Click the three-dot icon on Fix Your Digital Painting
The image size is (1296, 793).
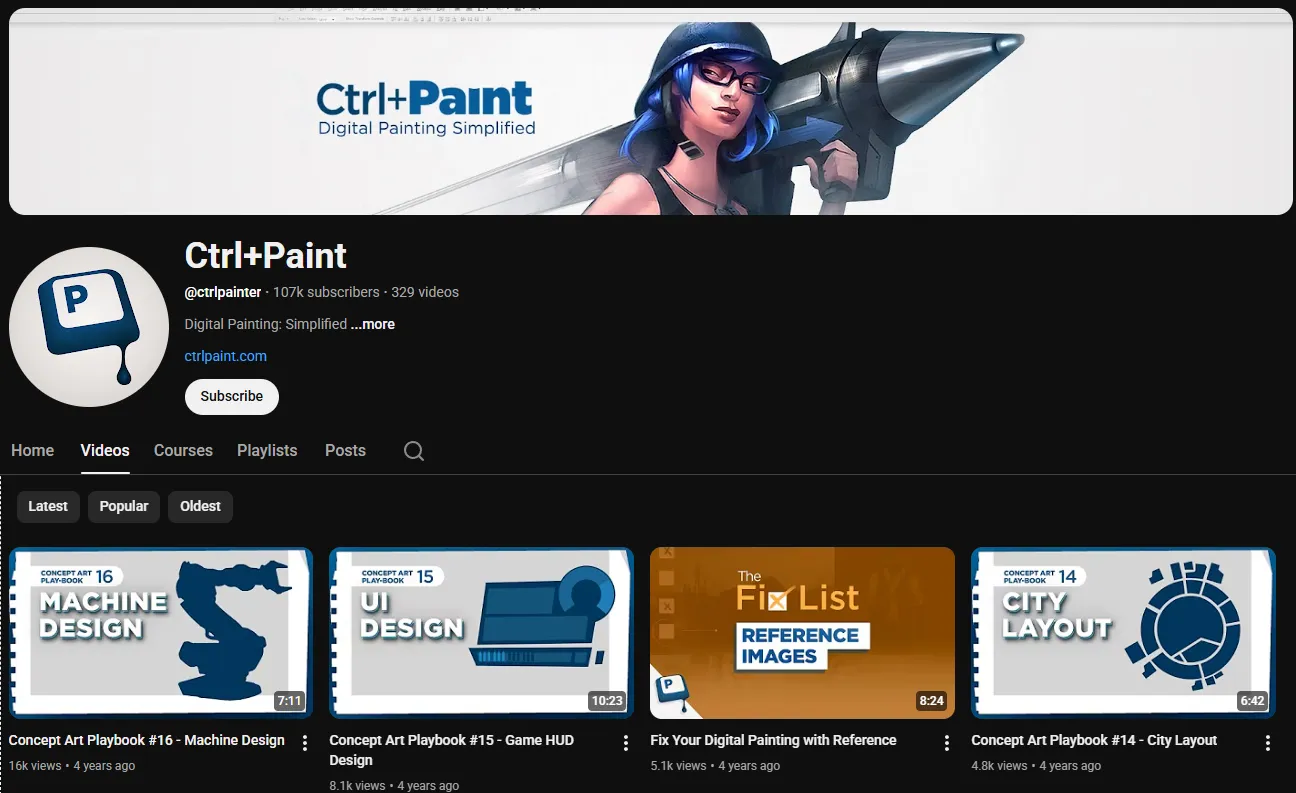coord(946,742)
